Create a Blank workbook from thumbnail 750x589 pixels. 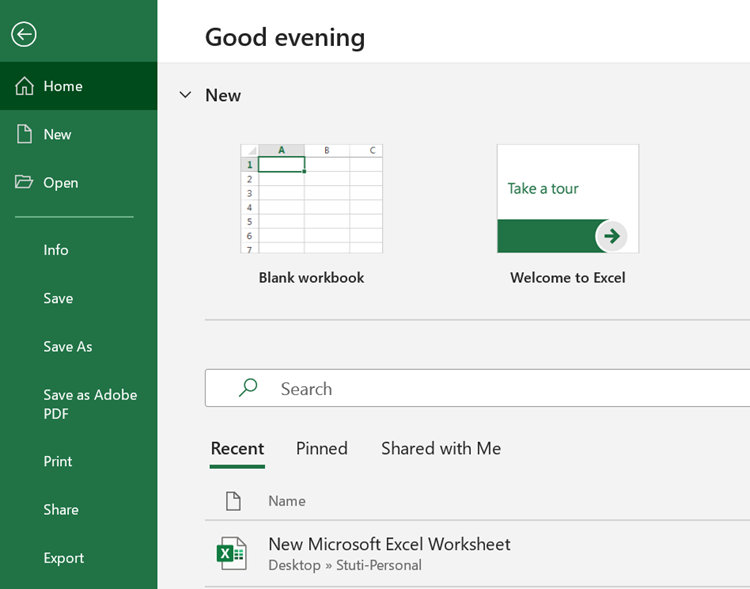point(311,199)
